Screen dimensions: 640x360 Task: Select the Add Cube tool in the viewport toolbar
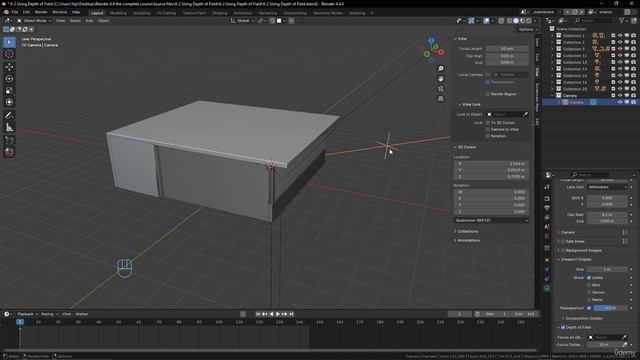point(9,140)
